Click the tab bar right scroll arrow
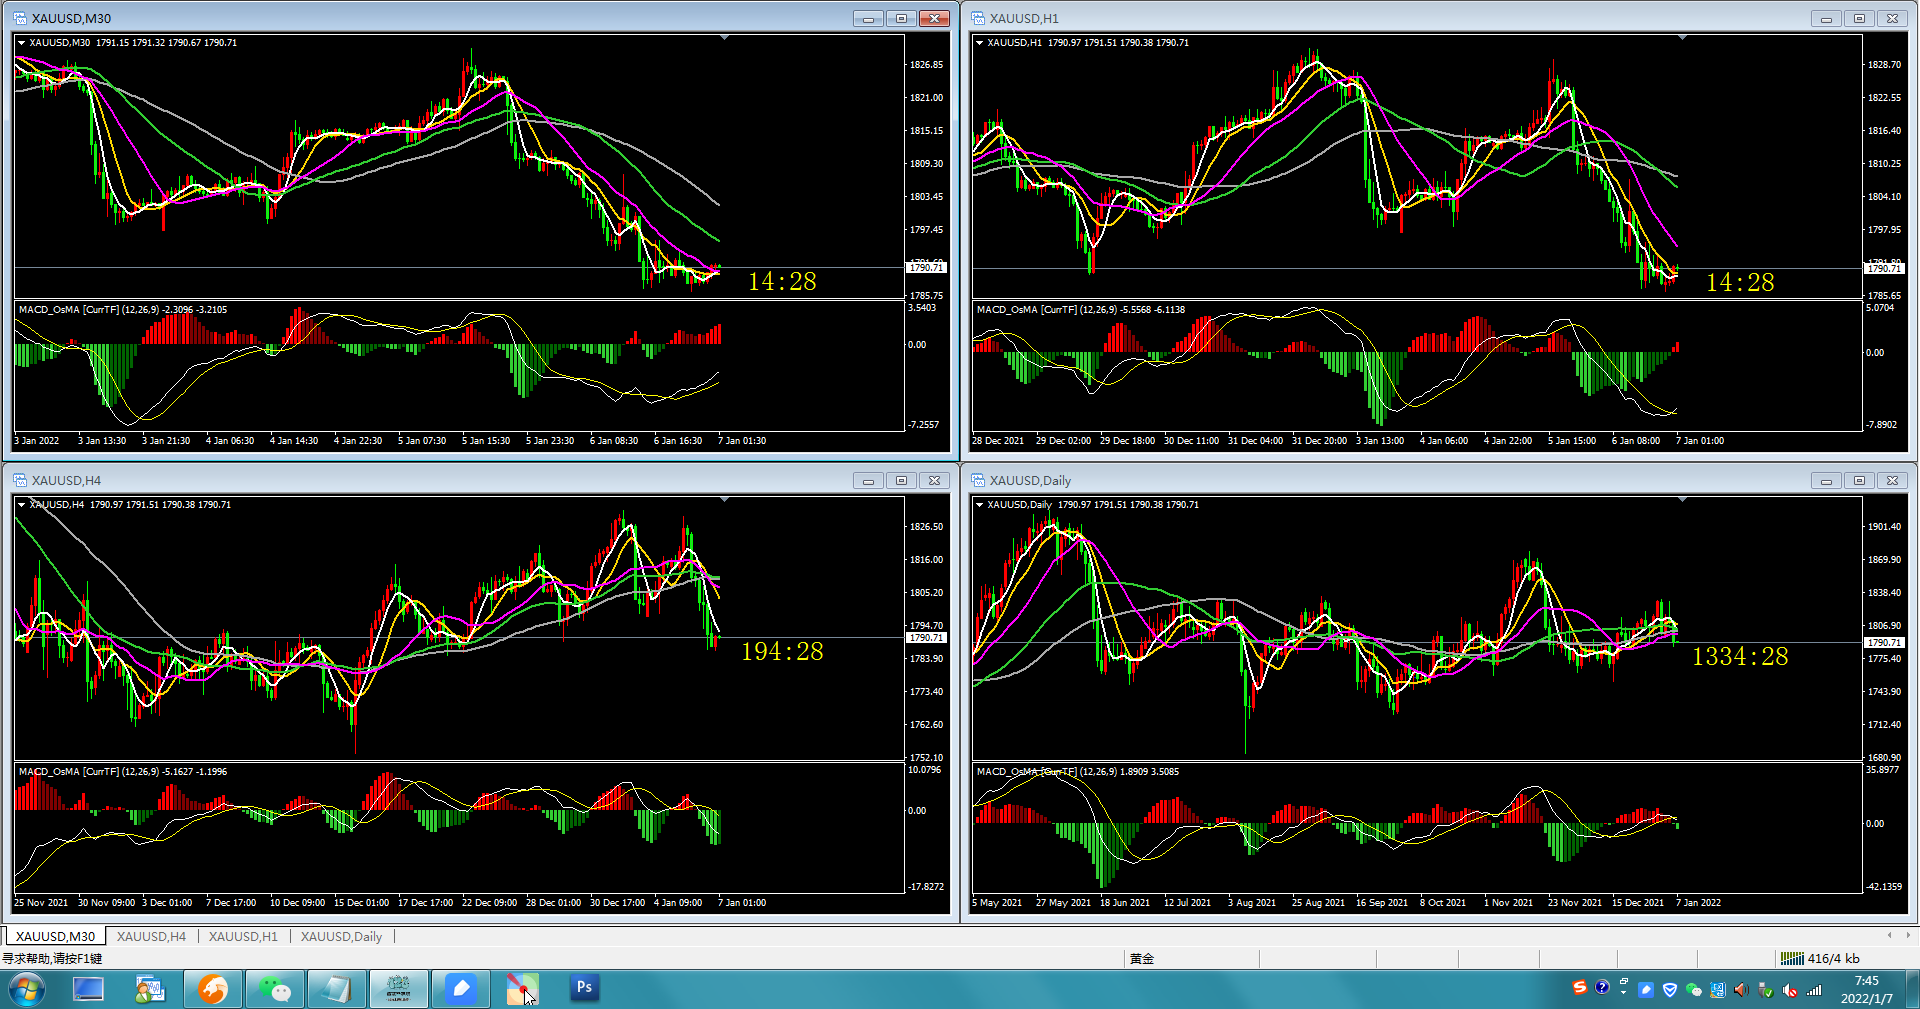Screen dimensions: 1920x1009 pyautogui.click(x=1908, y=936)
